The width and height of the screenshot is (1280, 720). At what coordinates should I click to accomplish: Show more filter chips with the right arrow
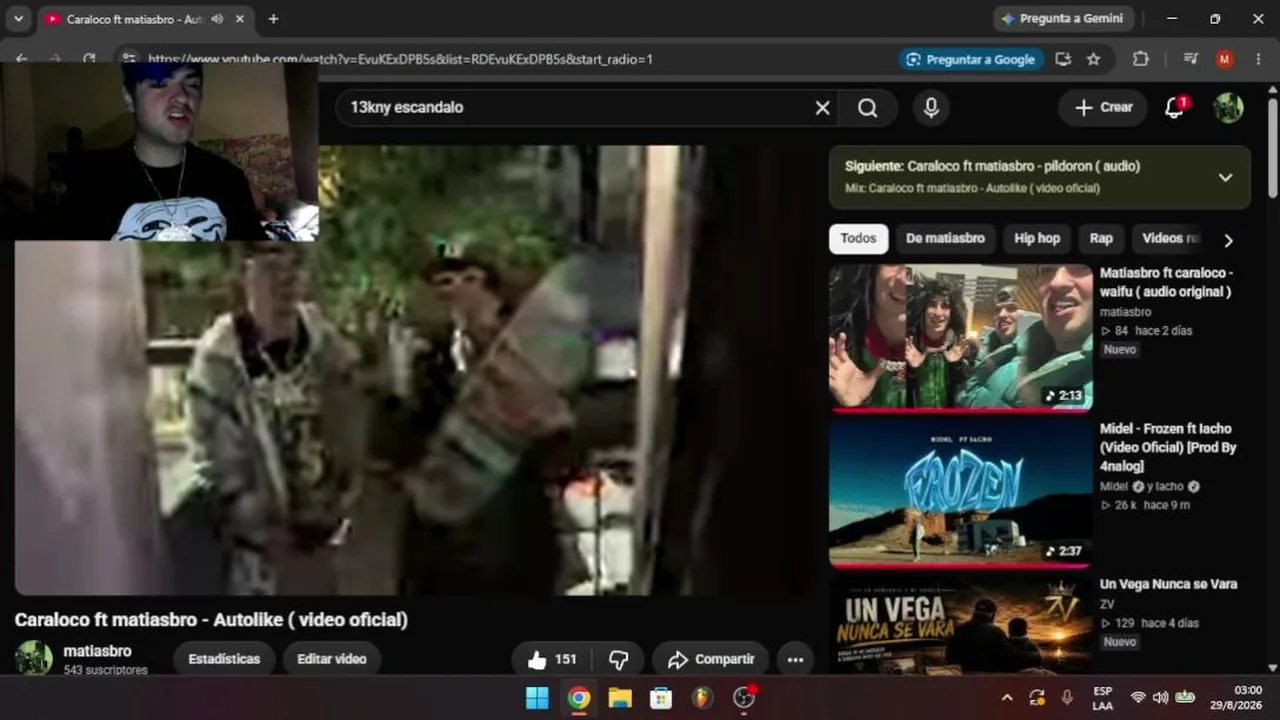(1228, 240)
